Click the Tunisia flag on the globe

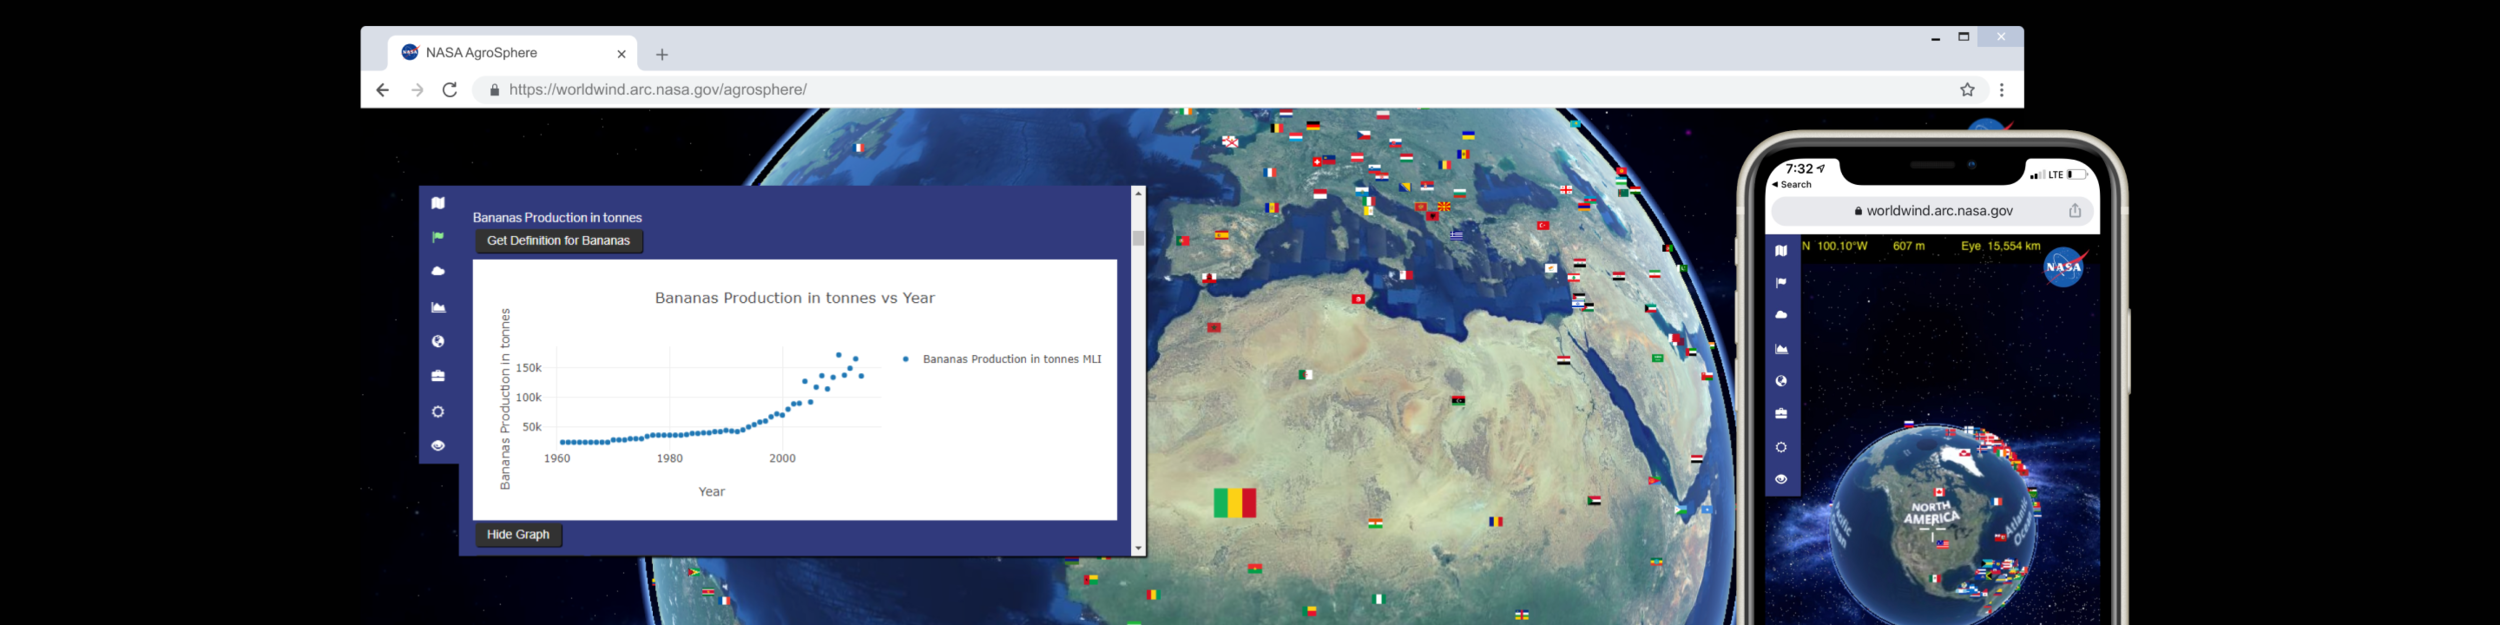click(x=1358, y=299)
